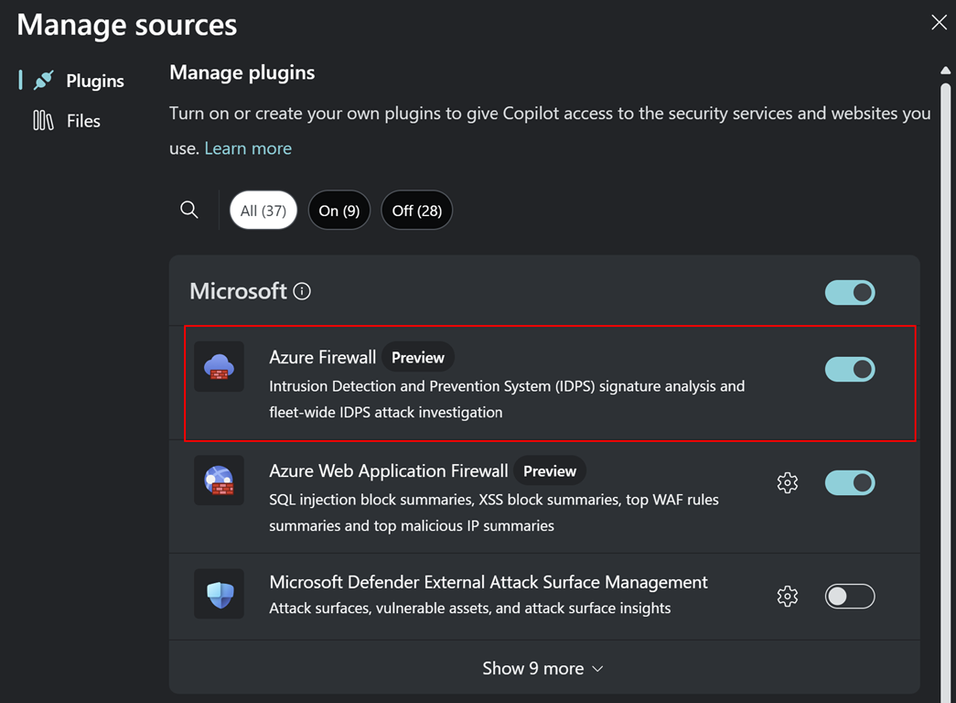This screenshot has width=956, height=703.
Task: Close the Manage sources dialog
Action: (938, 22)
